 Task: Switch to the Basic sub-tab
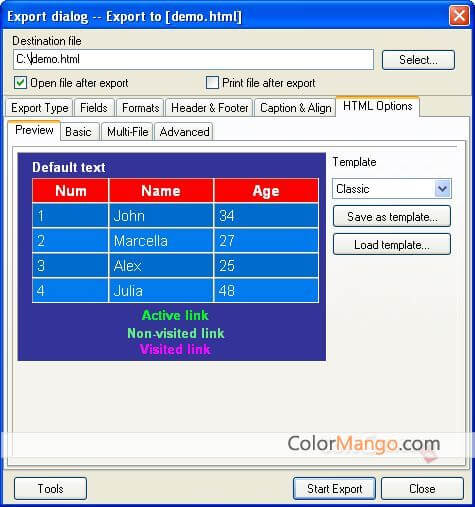(x=78, y=132)
